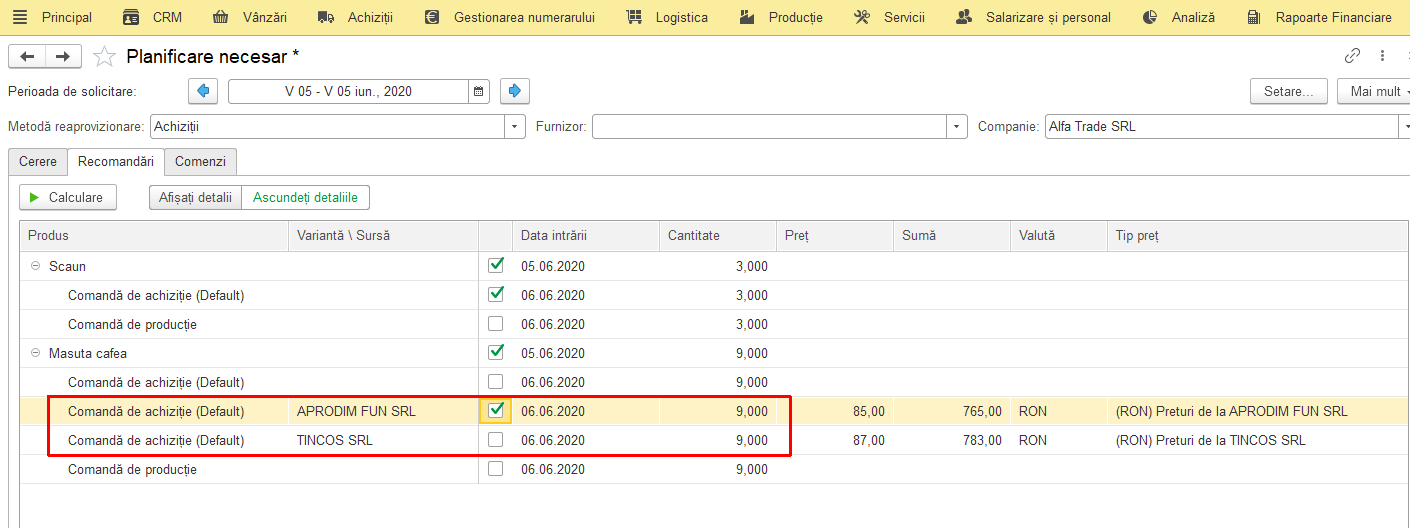Screen dimensions: 1410x528
Task: Toggle APRODIM FUN SRL row checkbox
Action: [x=495, y=411]
